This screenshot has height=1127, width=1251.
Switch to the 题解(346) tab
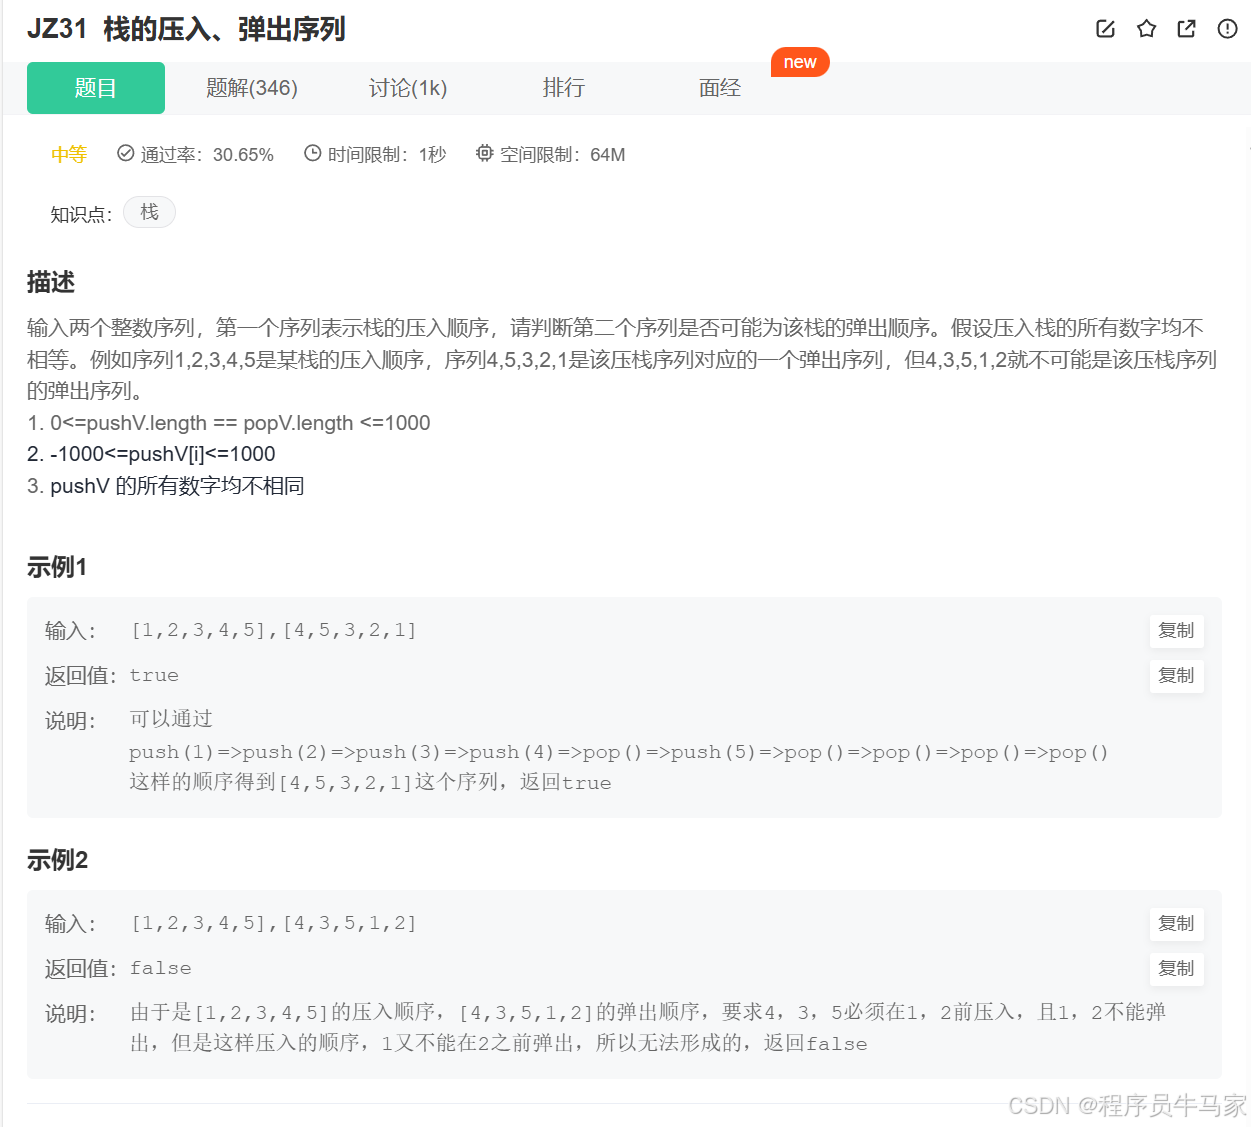pyautogui.click(x=252, y=88)
